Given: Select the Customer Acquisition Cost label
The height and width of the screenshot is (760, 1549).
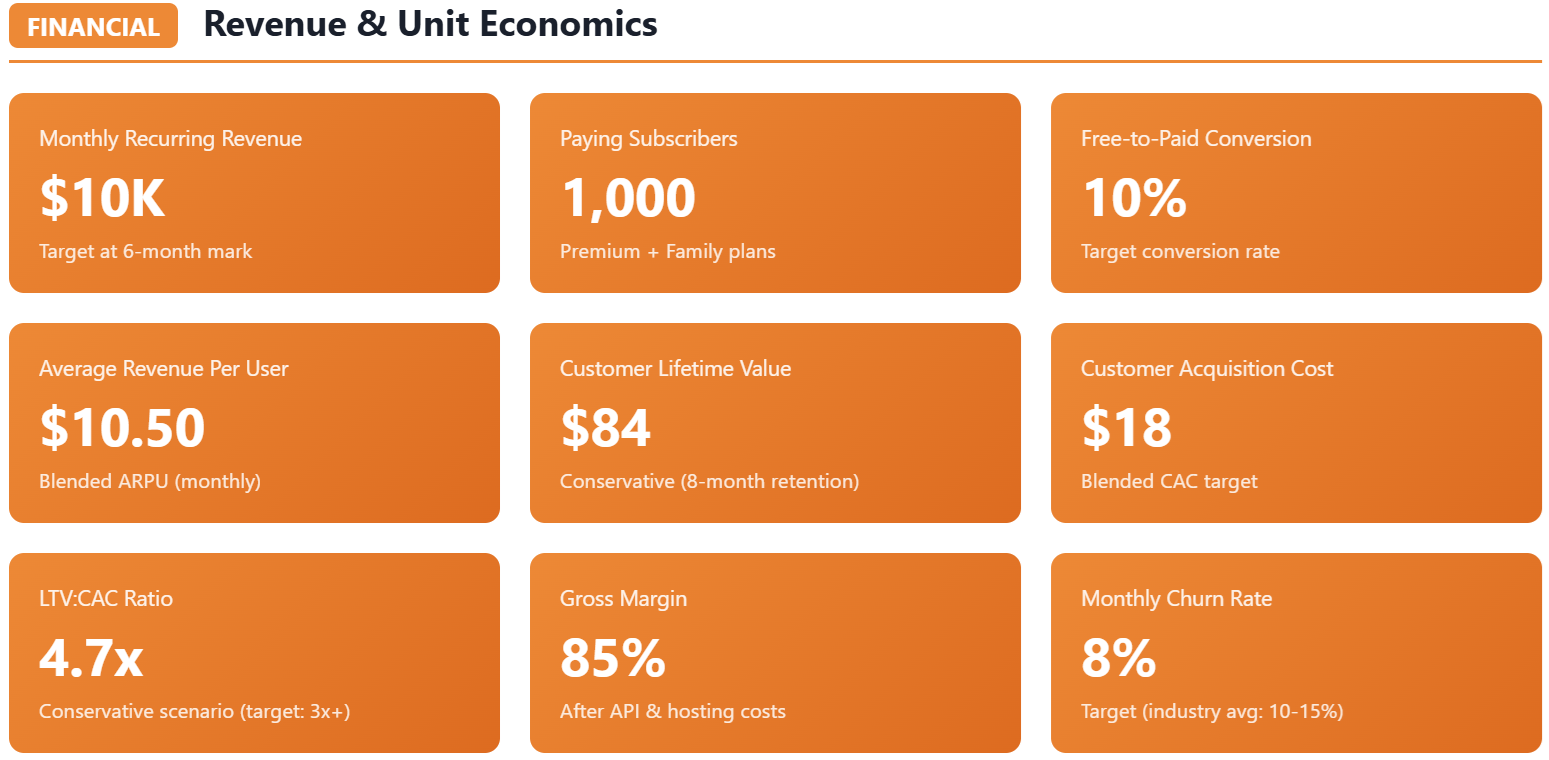Looking at the screenshot, I should tap(1206, 369).
